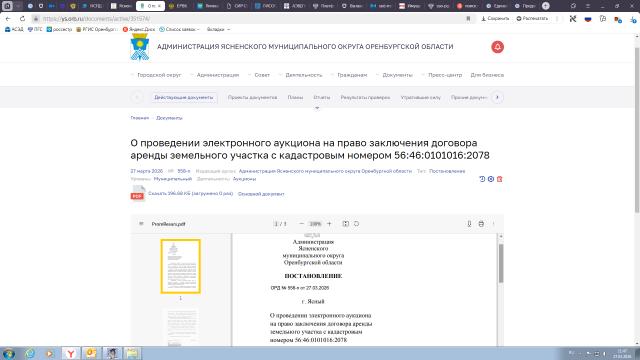Open Для бизнеса menu item

487,75
